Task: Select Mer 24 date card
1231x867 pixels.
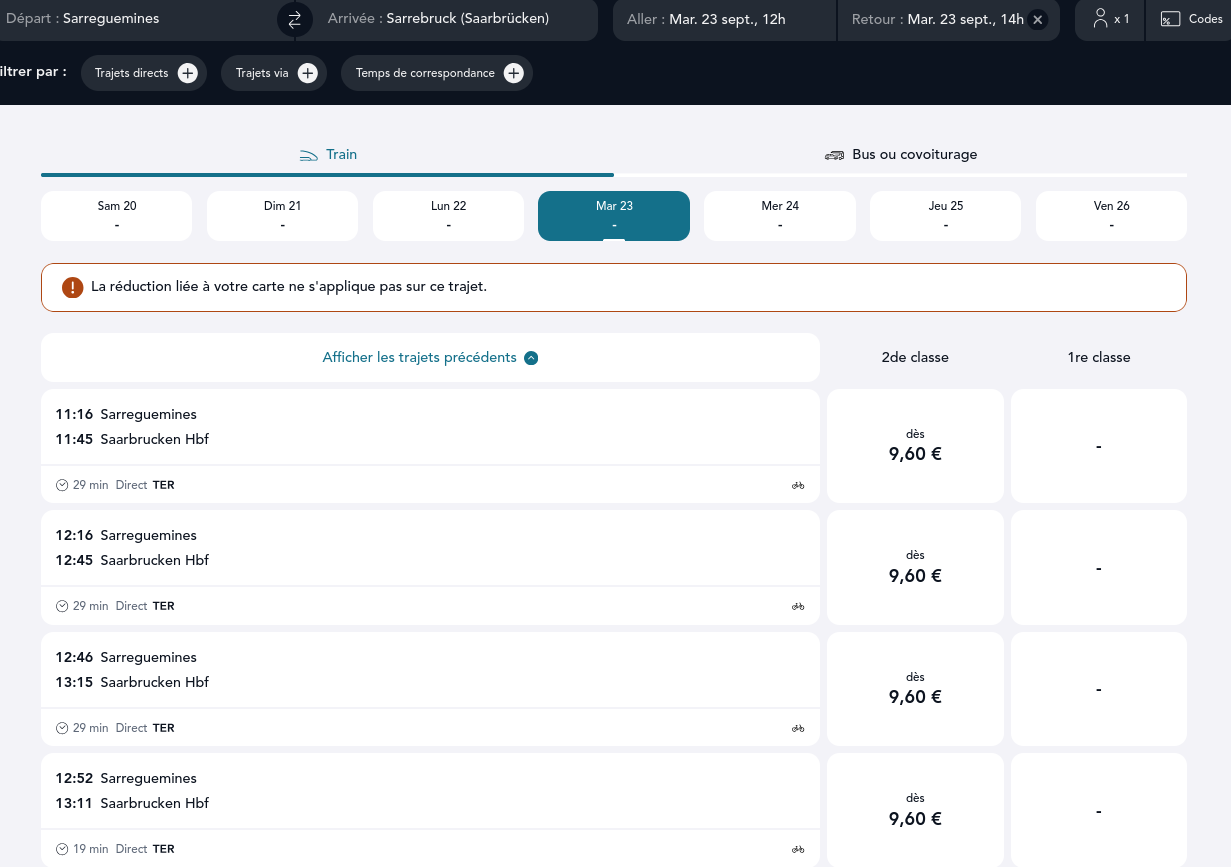Action: tap(780, 216)
